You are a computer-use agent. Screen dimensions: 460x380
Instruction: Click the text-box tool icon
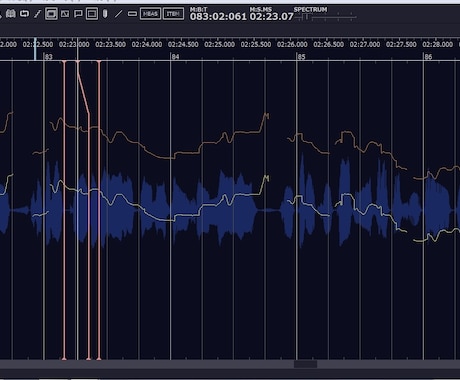[x=65, y=14]
